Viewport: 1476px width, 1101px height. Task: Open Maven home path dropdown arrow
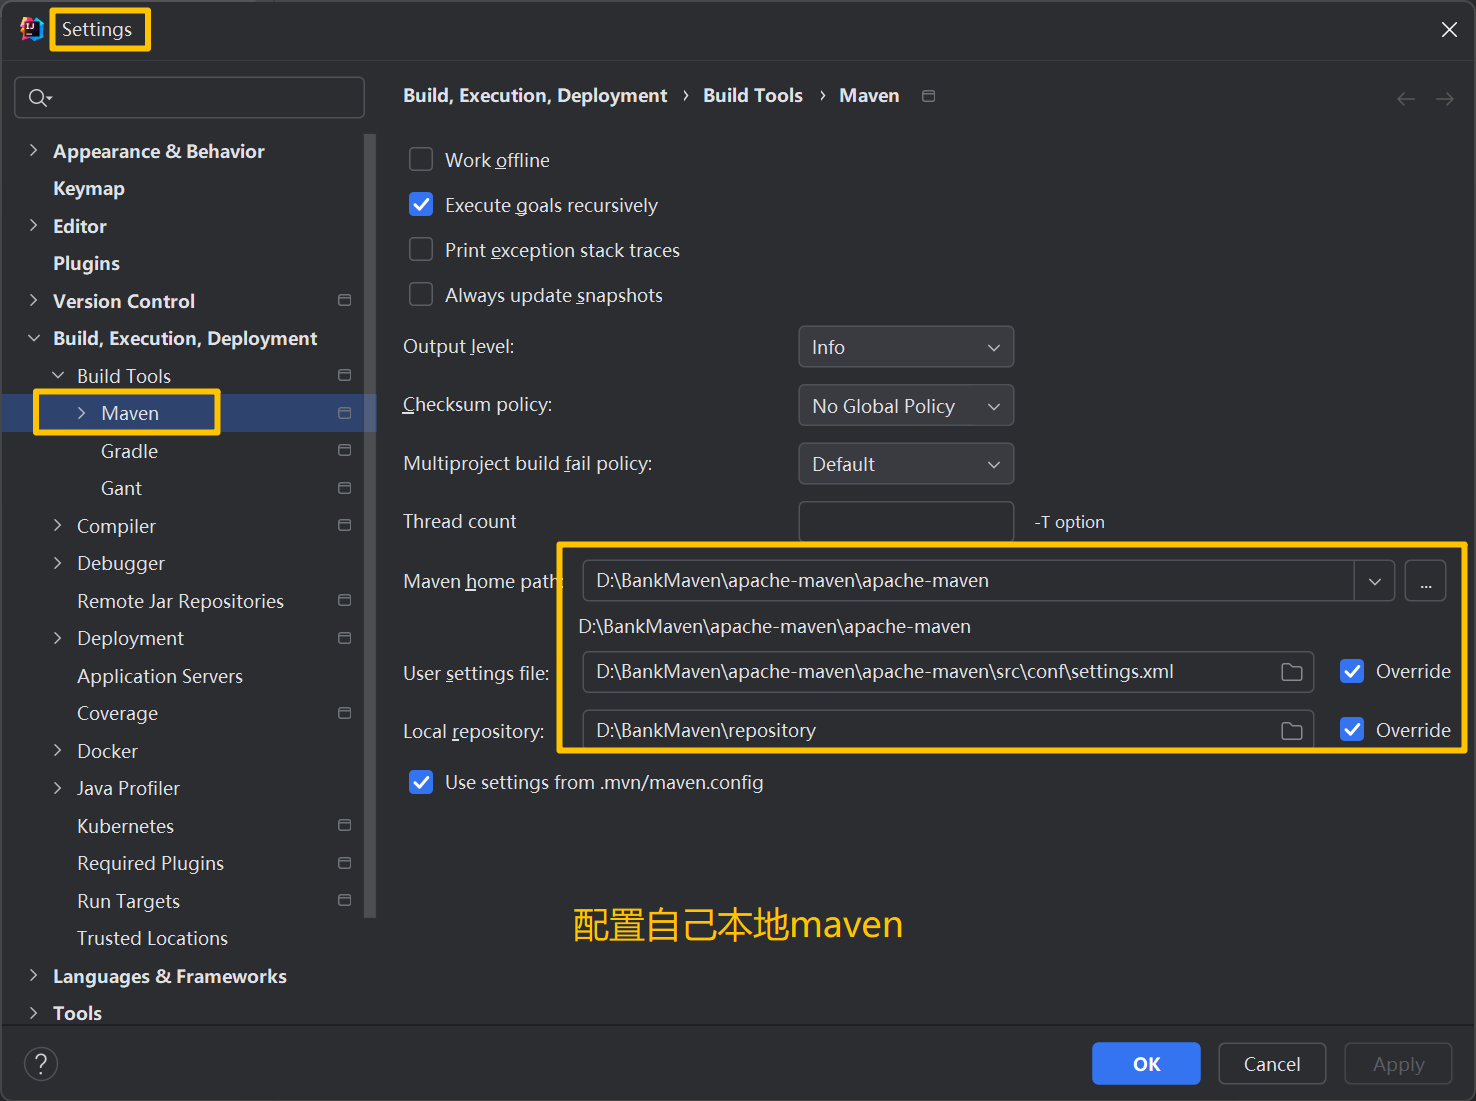pos(1375,581)
